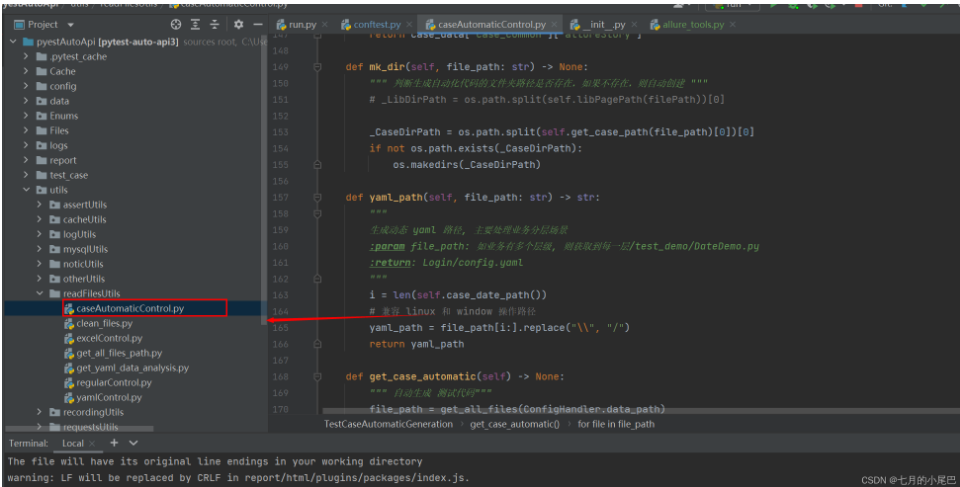The width and height of the screenshot is (960, 487).
Task: Expand the .pytest_cache folder
Action: coord(26,56)
